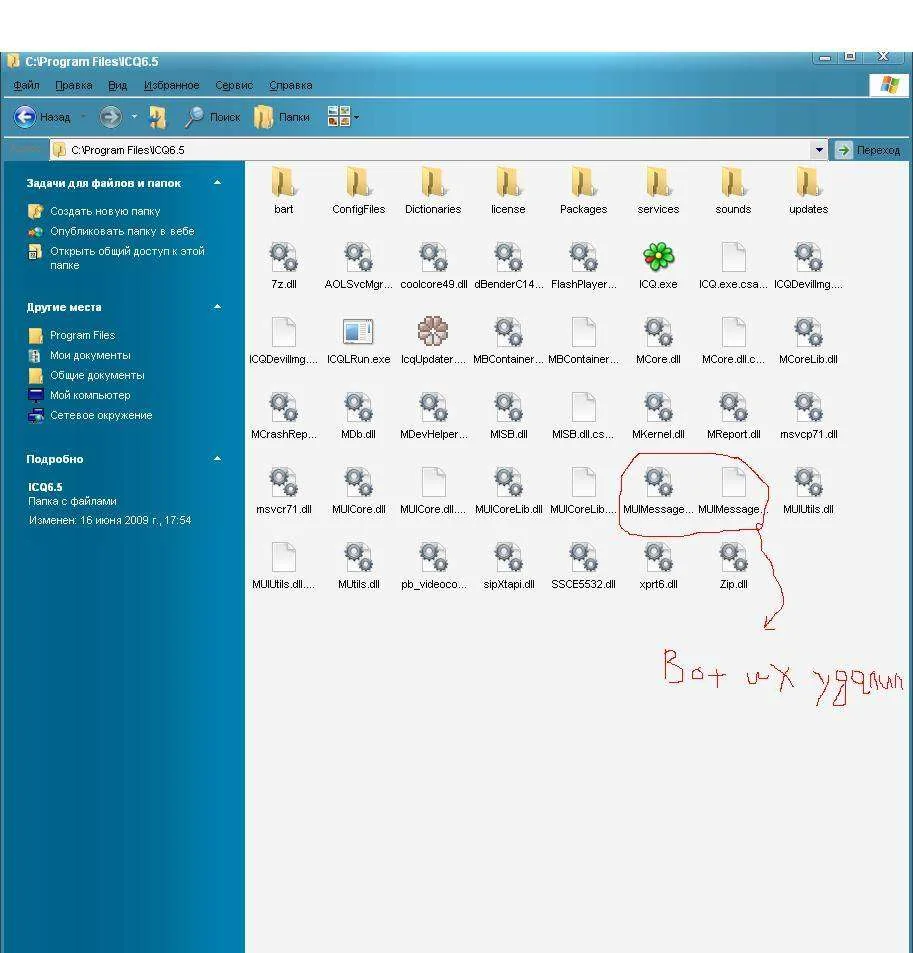Open the Forward history dropdown arrow
The height and width of the screenshot is (953, 913).
[x=134, y=117]
